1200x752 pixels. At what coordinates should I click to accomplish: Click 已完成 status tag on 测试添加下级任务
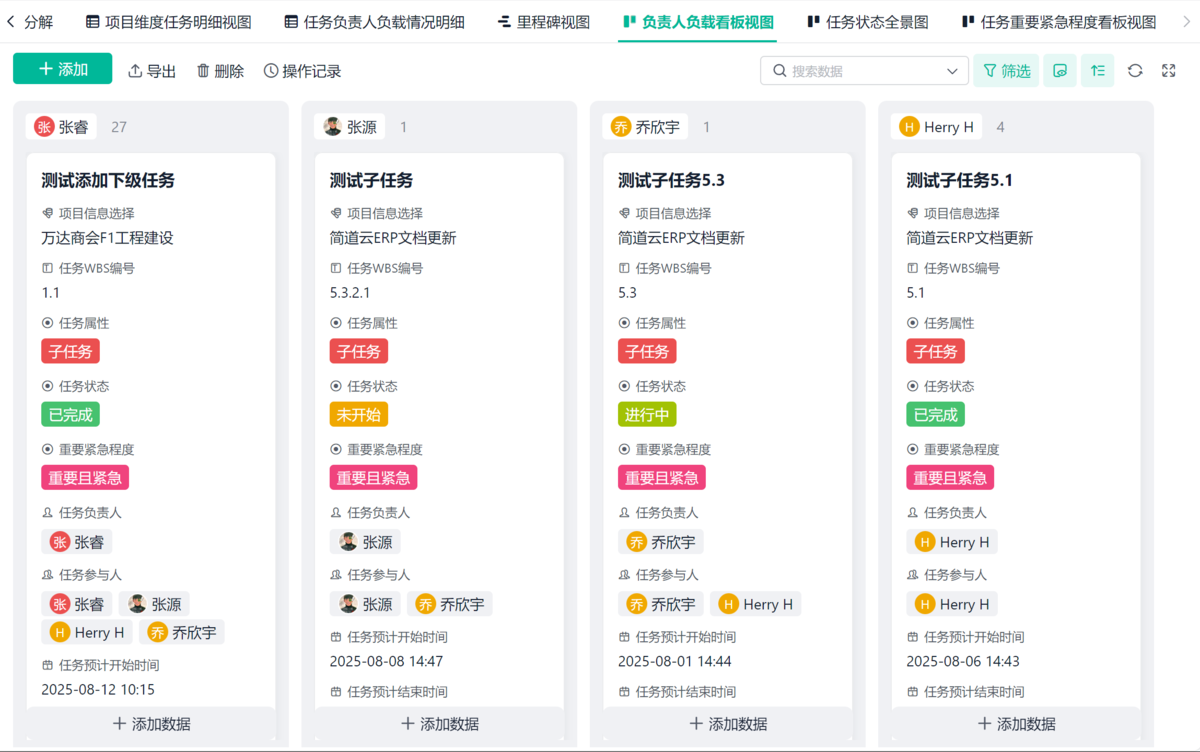coord(70,414)
